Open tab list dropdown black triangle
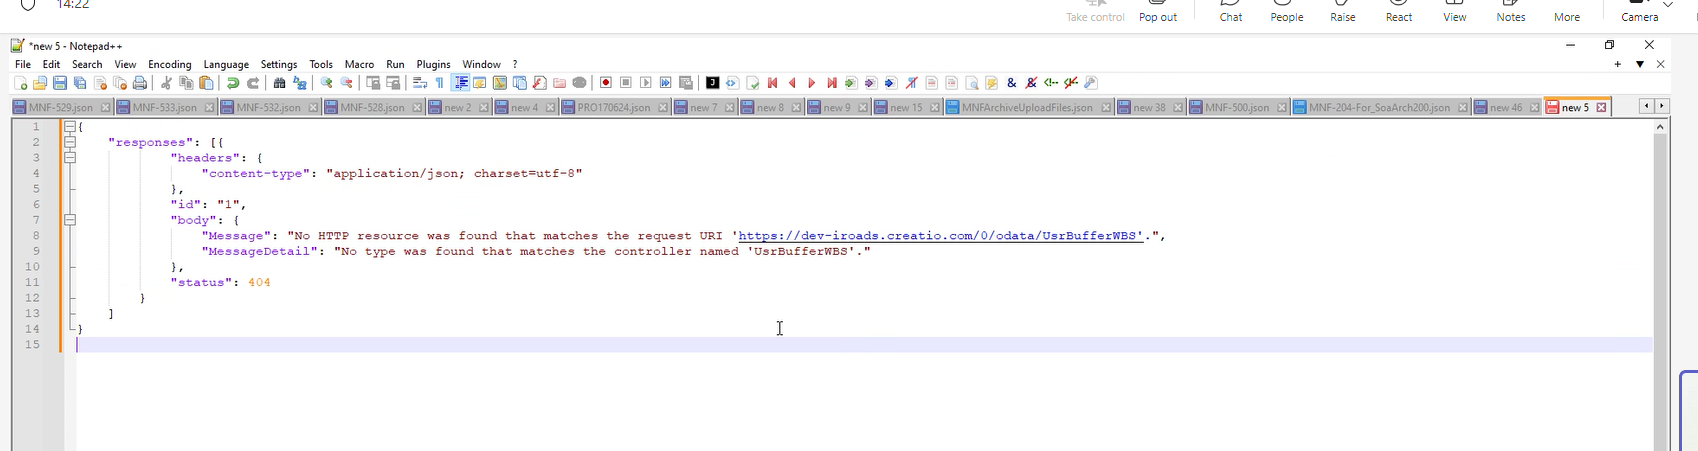The height and width of the screenshot is (451, 1698). click(1640, 64)
